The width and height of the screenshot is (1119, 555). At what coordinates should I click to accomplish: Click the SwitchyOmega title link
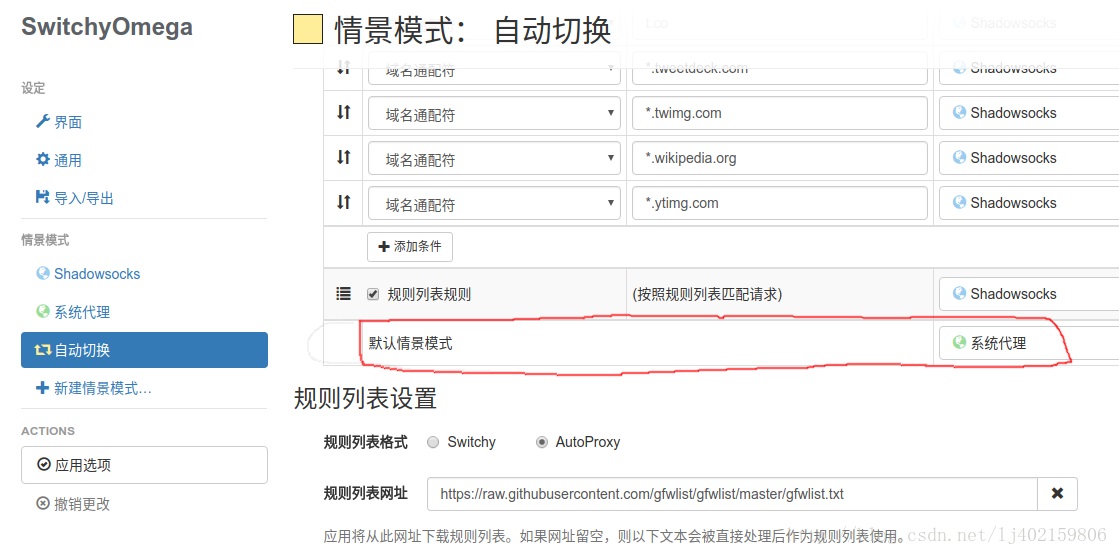point(107,26)
